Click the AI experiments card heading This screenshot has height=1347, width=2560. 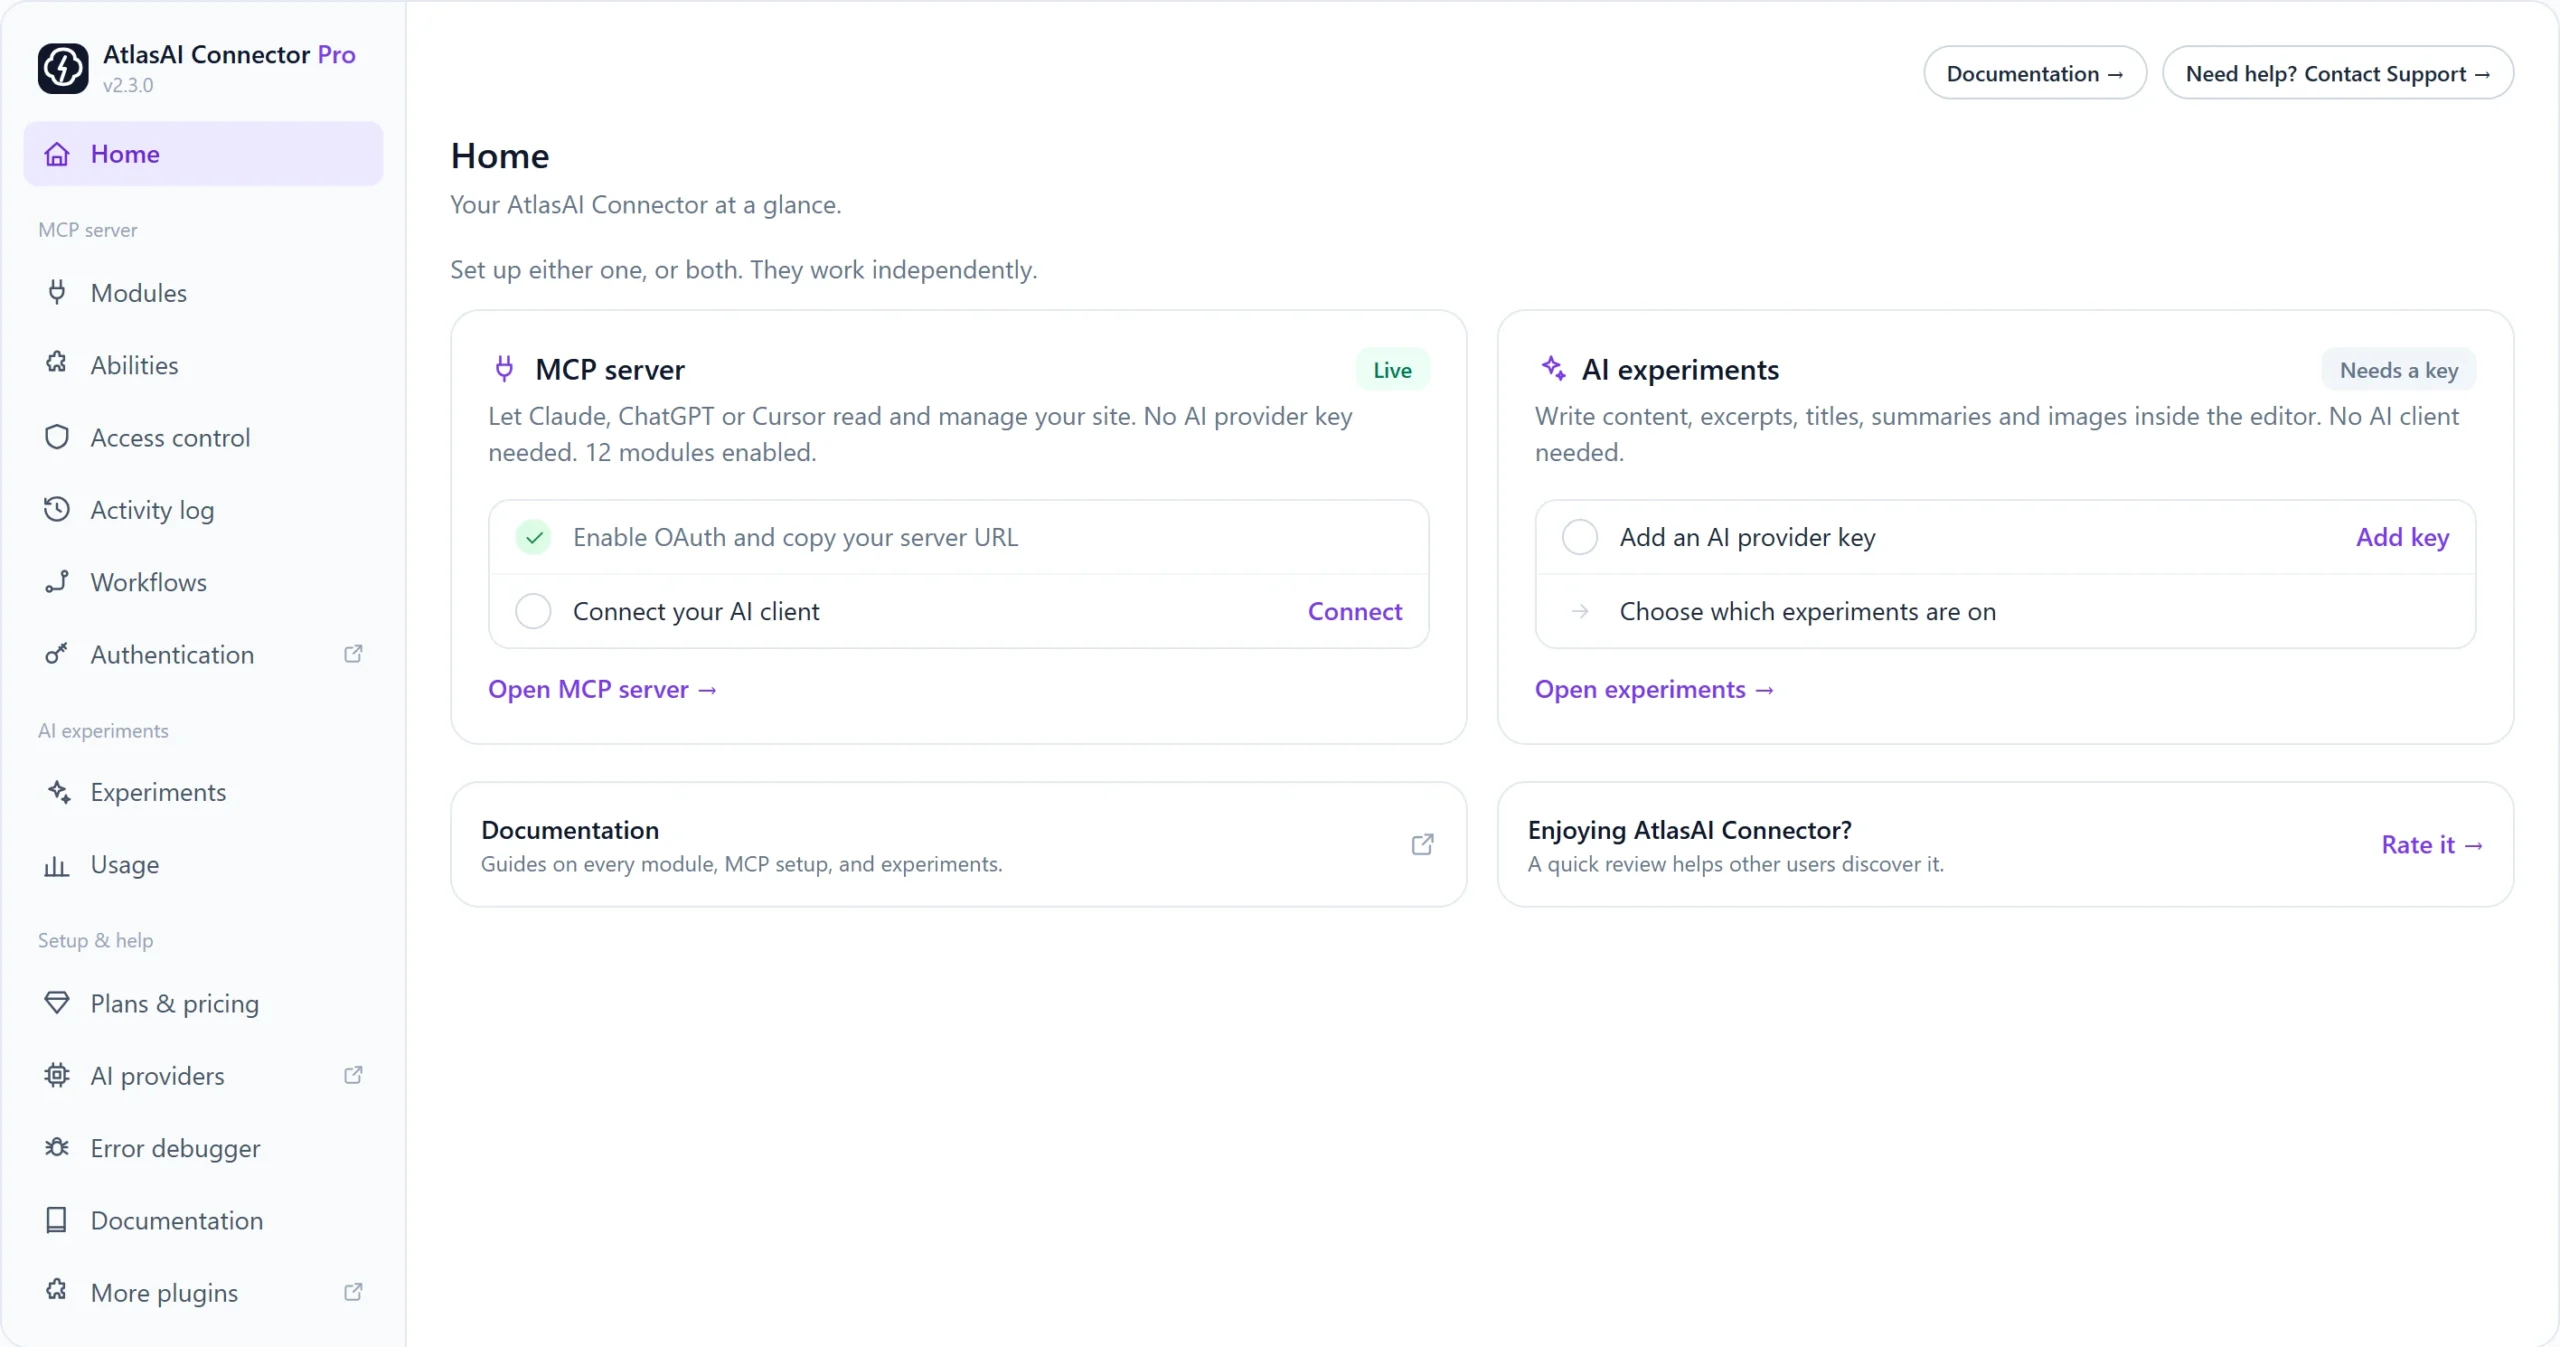point(1680,369)
